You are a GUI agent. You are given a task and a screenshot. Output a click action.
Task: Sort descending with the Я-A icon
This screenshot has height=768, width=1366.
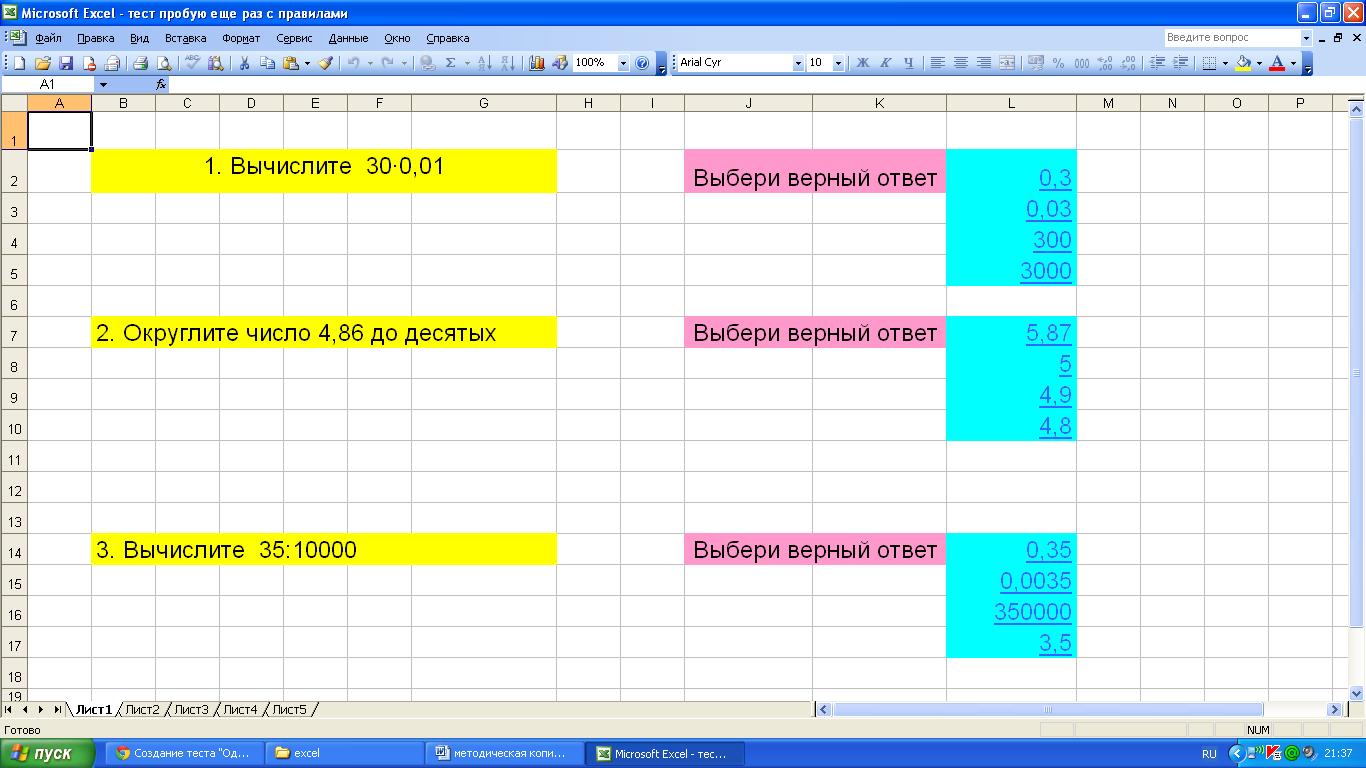pos(507,63)
